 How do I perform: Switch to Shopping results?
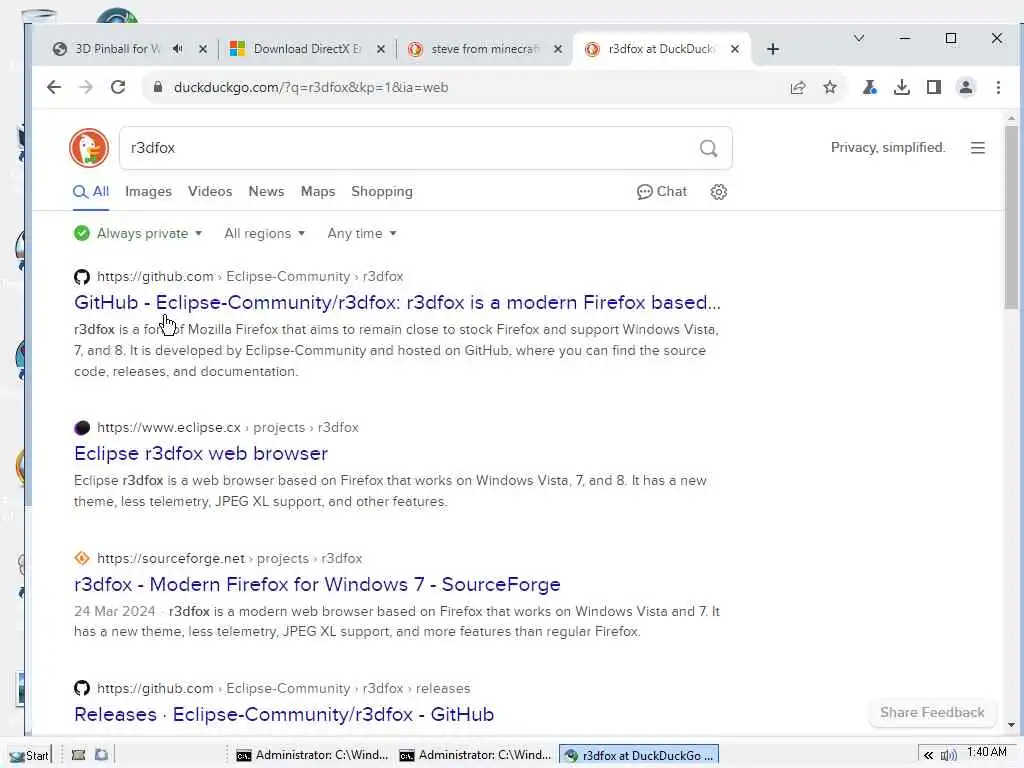pyautogui.click(x=382, y=191)
